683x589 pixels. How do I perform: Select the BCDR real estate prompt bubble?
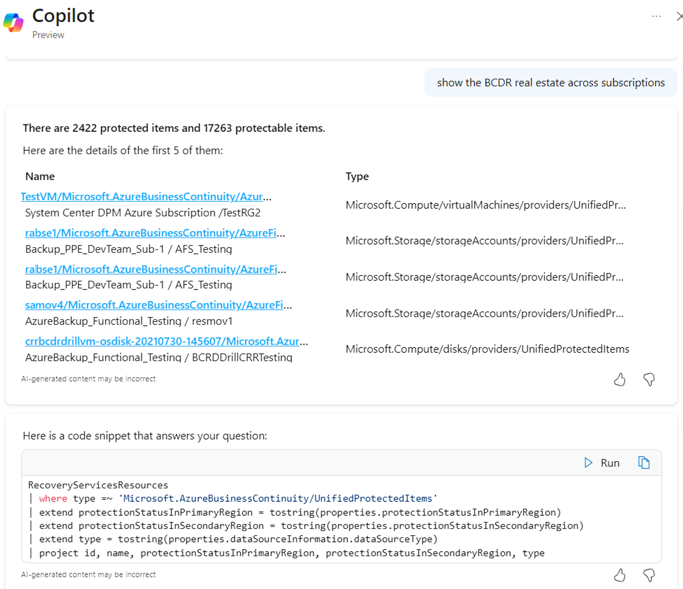point(550,83)
